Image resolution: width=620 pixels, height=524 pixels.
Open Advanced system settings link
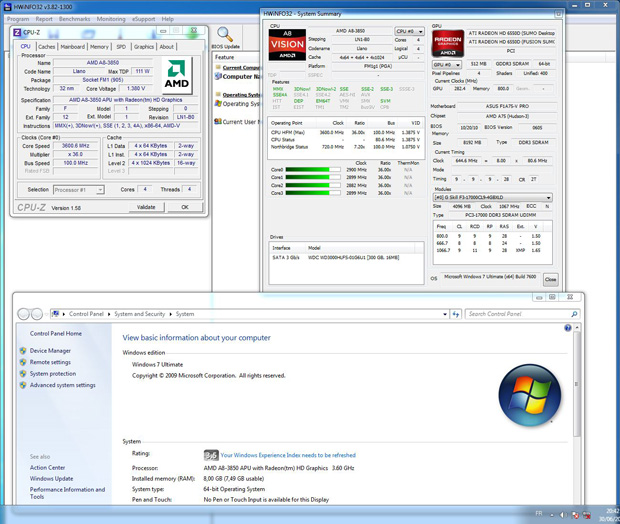click(x=62, y=385)
